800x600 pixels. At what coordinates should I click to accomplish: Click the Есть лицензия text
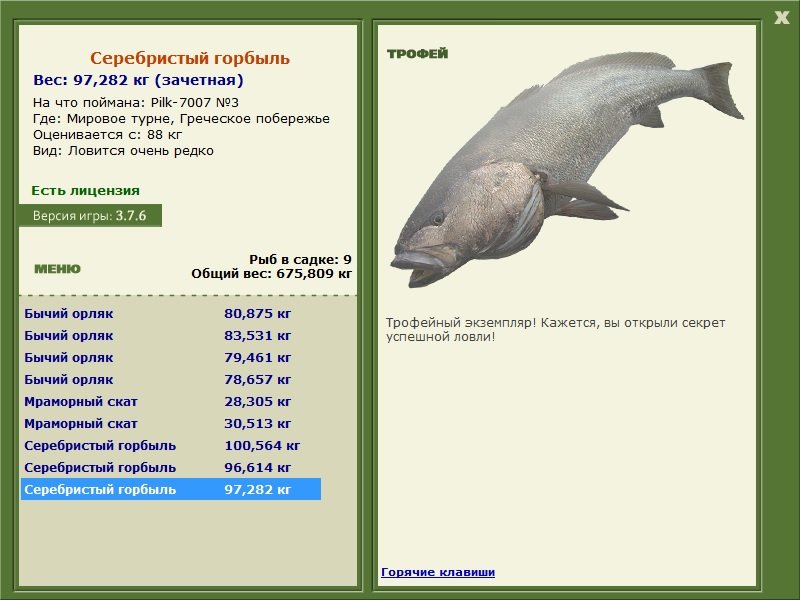86,190
